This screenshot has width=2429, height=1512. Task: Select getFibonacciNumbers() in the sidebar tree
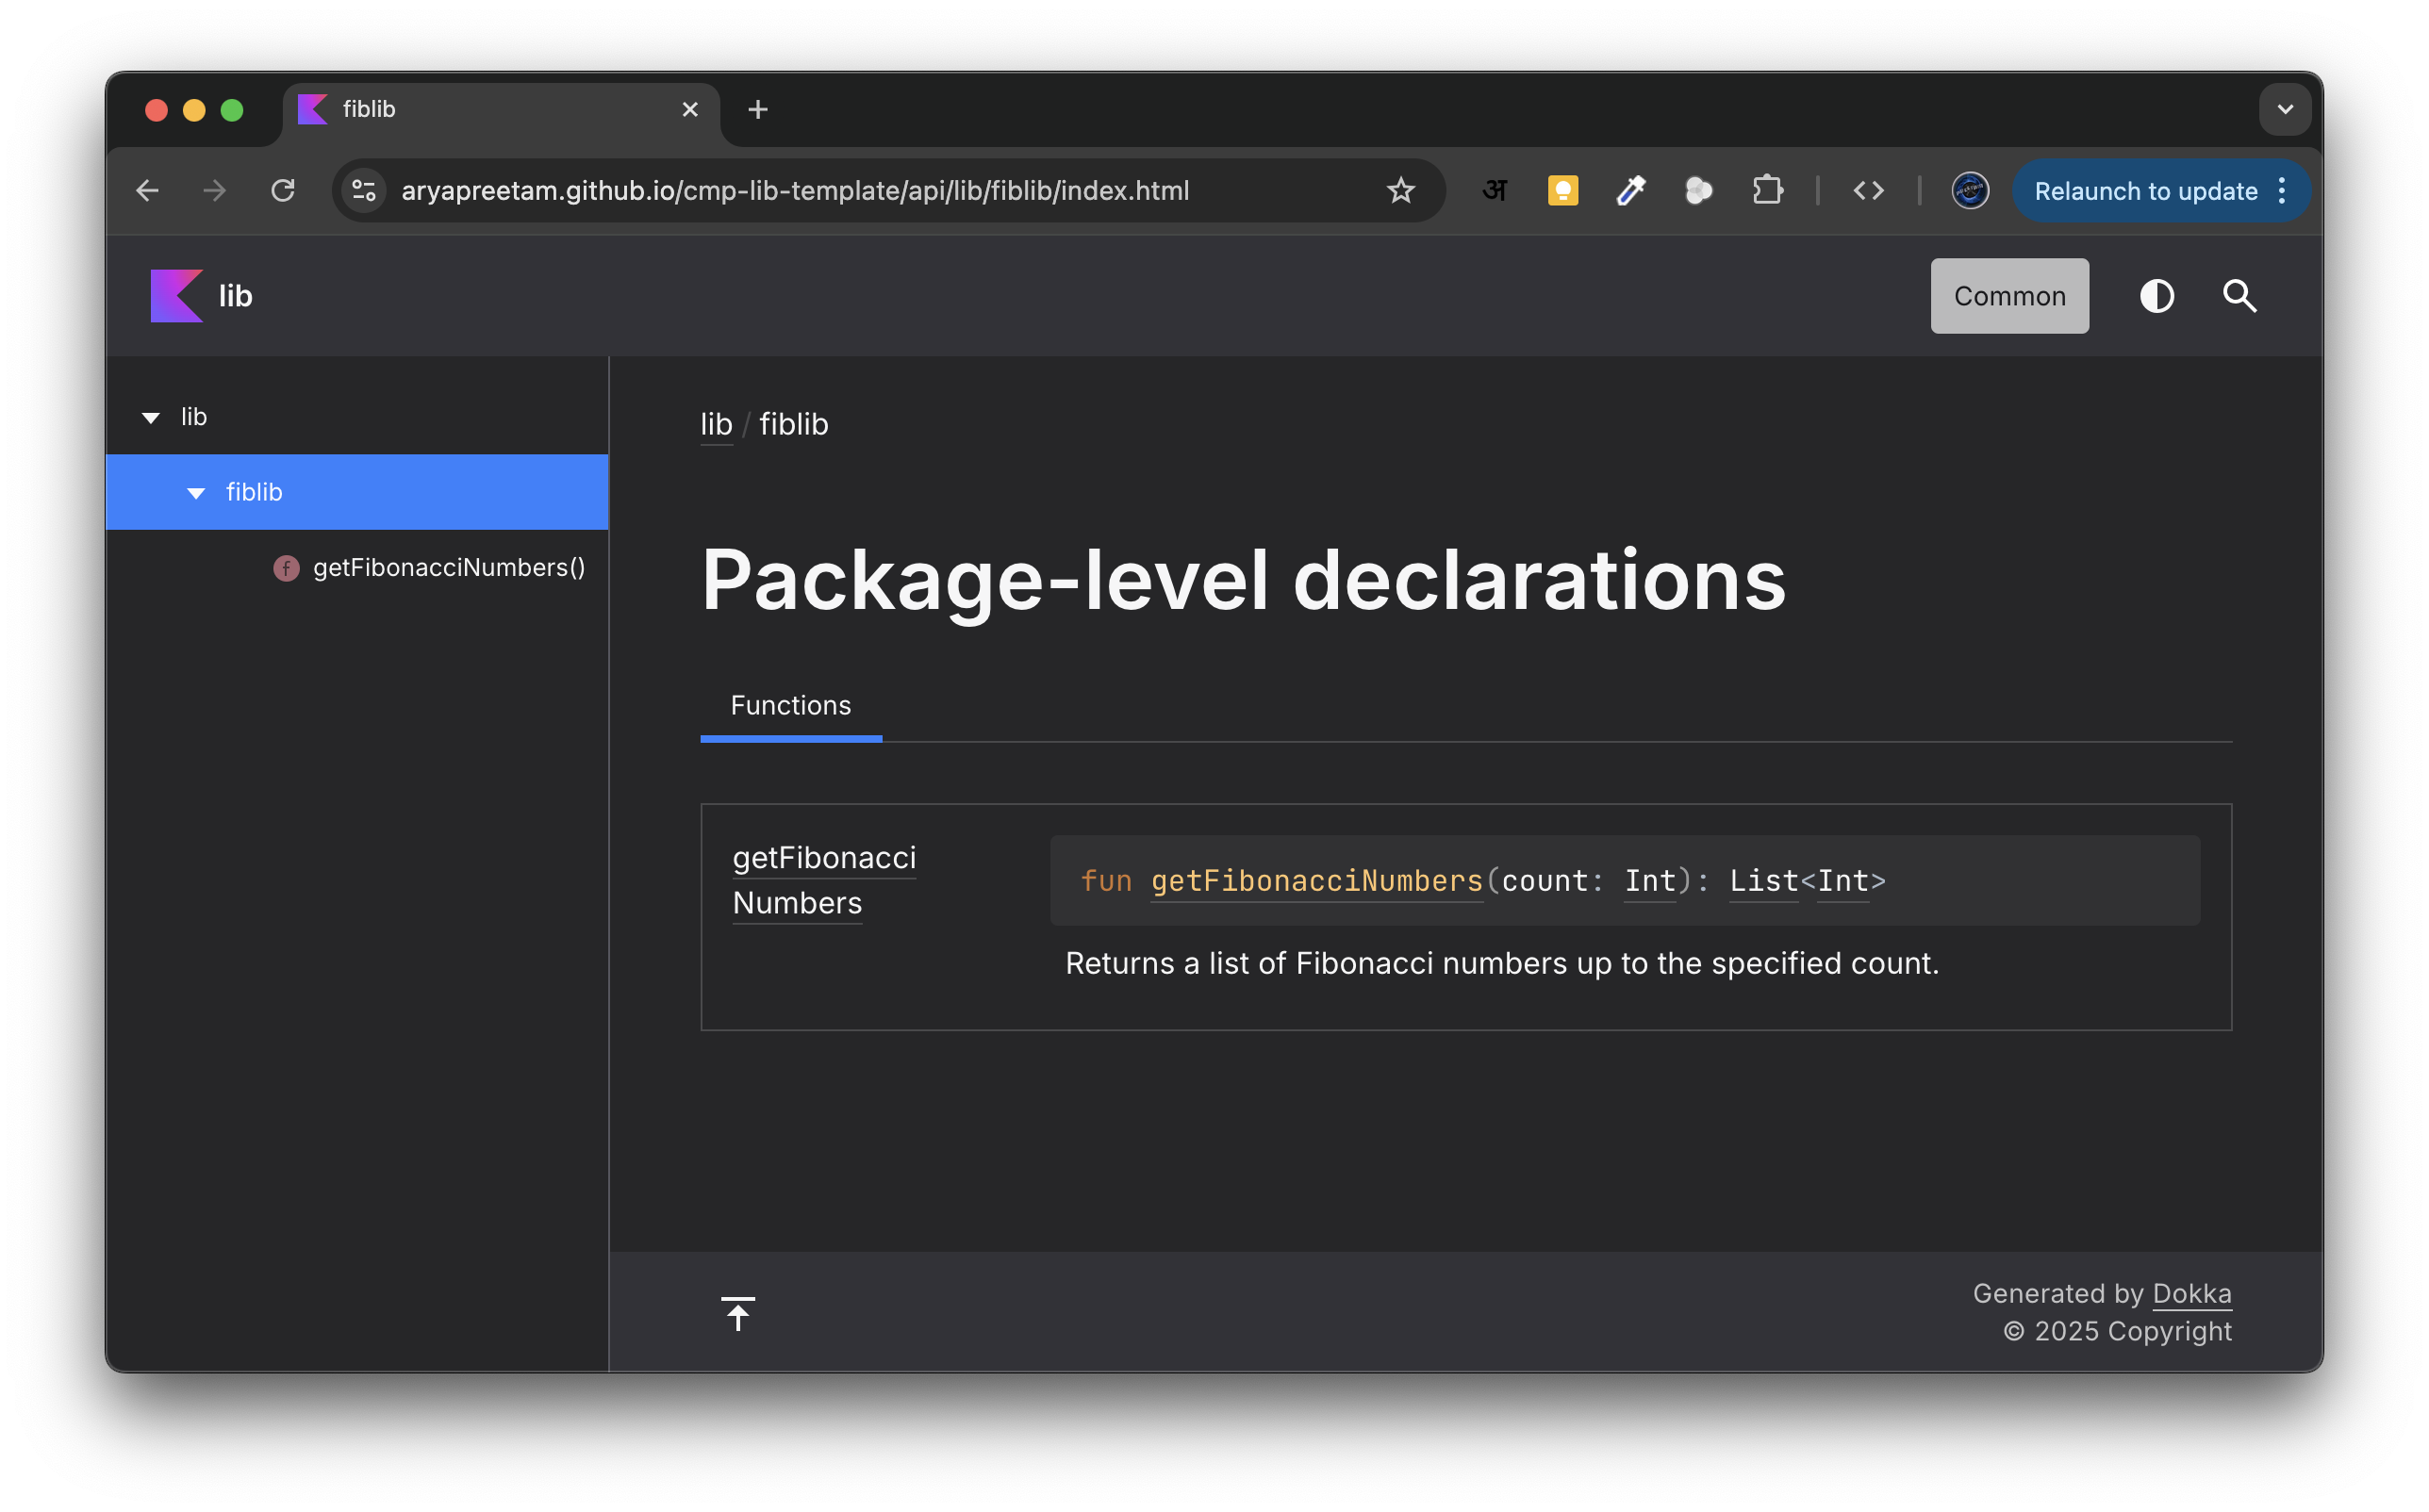coord(449,567)
